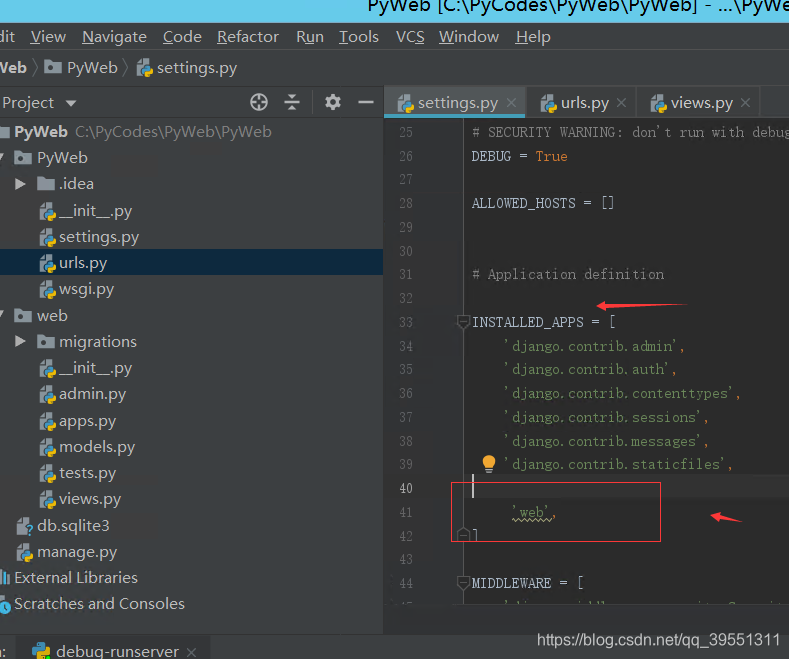Click settings.py in the breadcrumb path
Viewport: 789px width, 659px height.
pos(197,68)
